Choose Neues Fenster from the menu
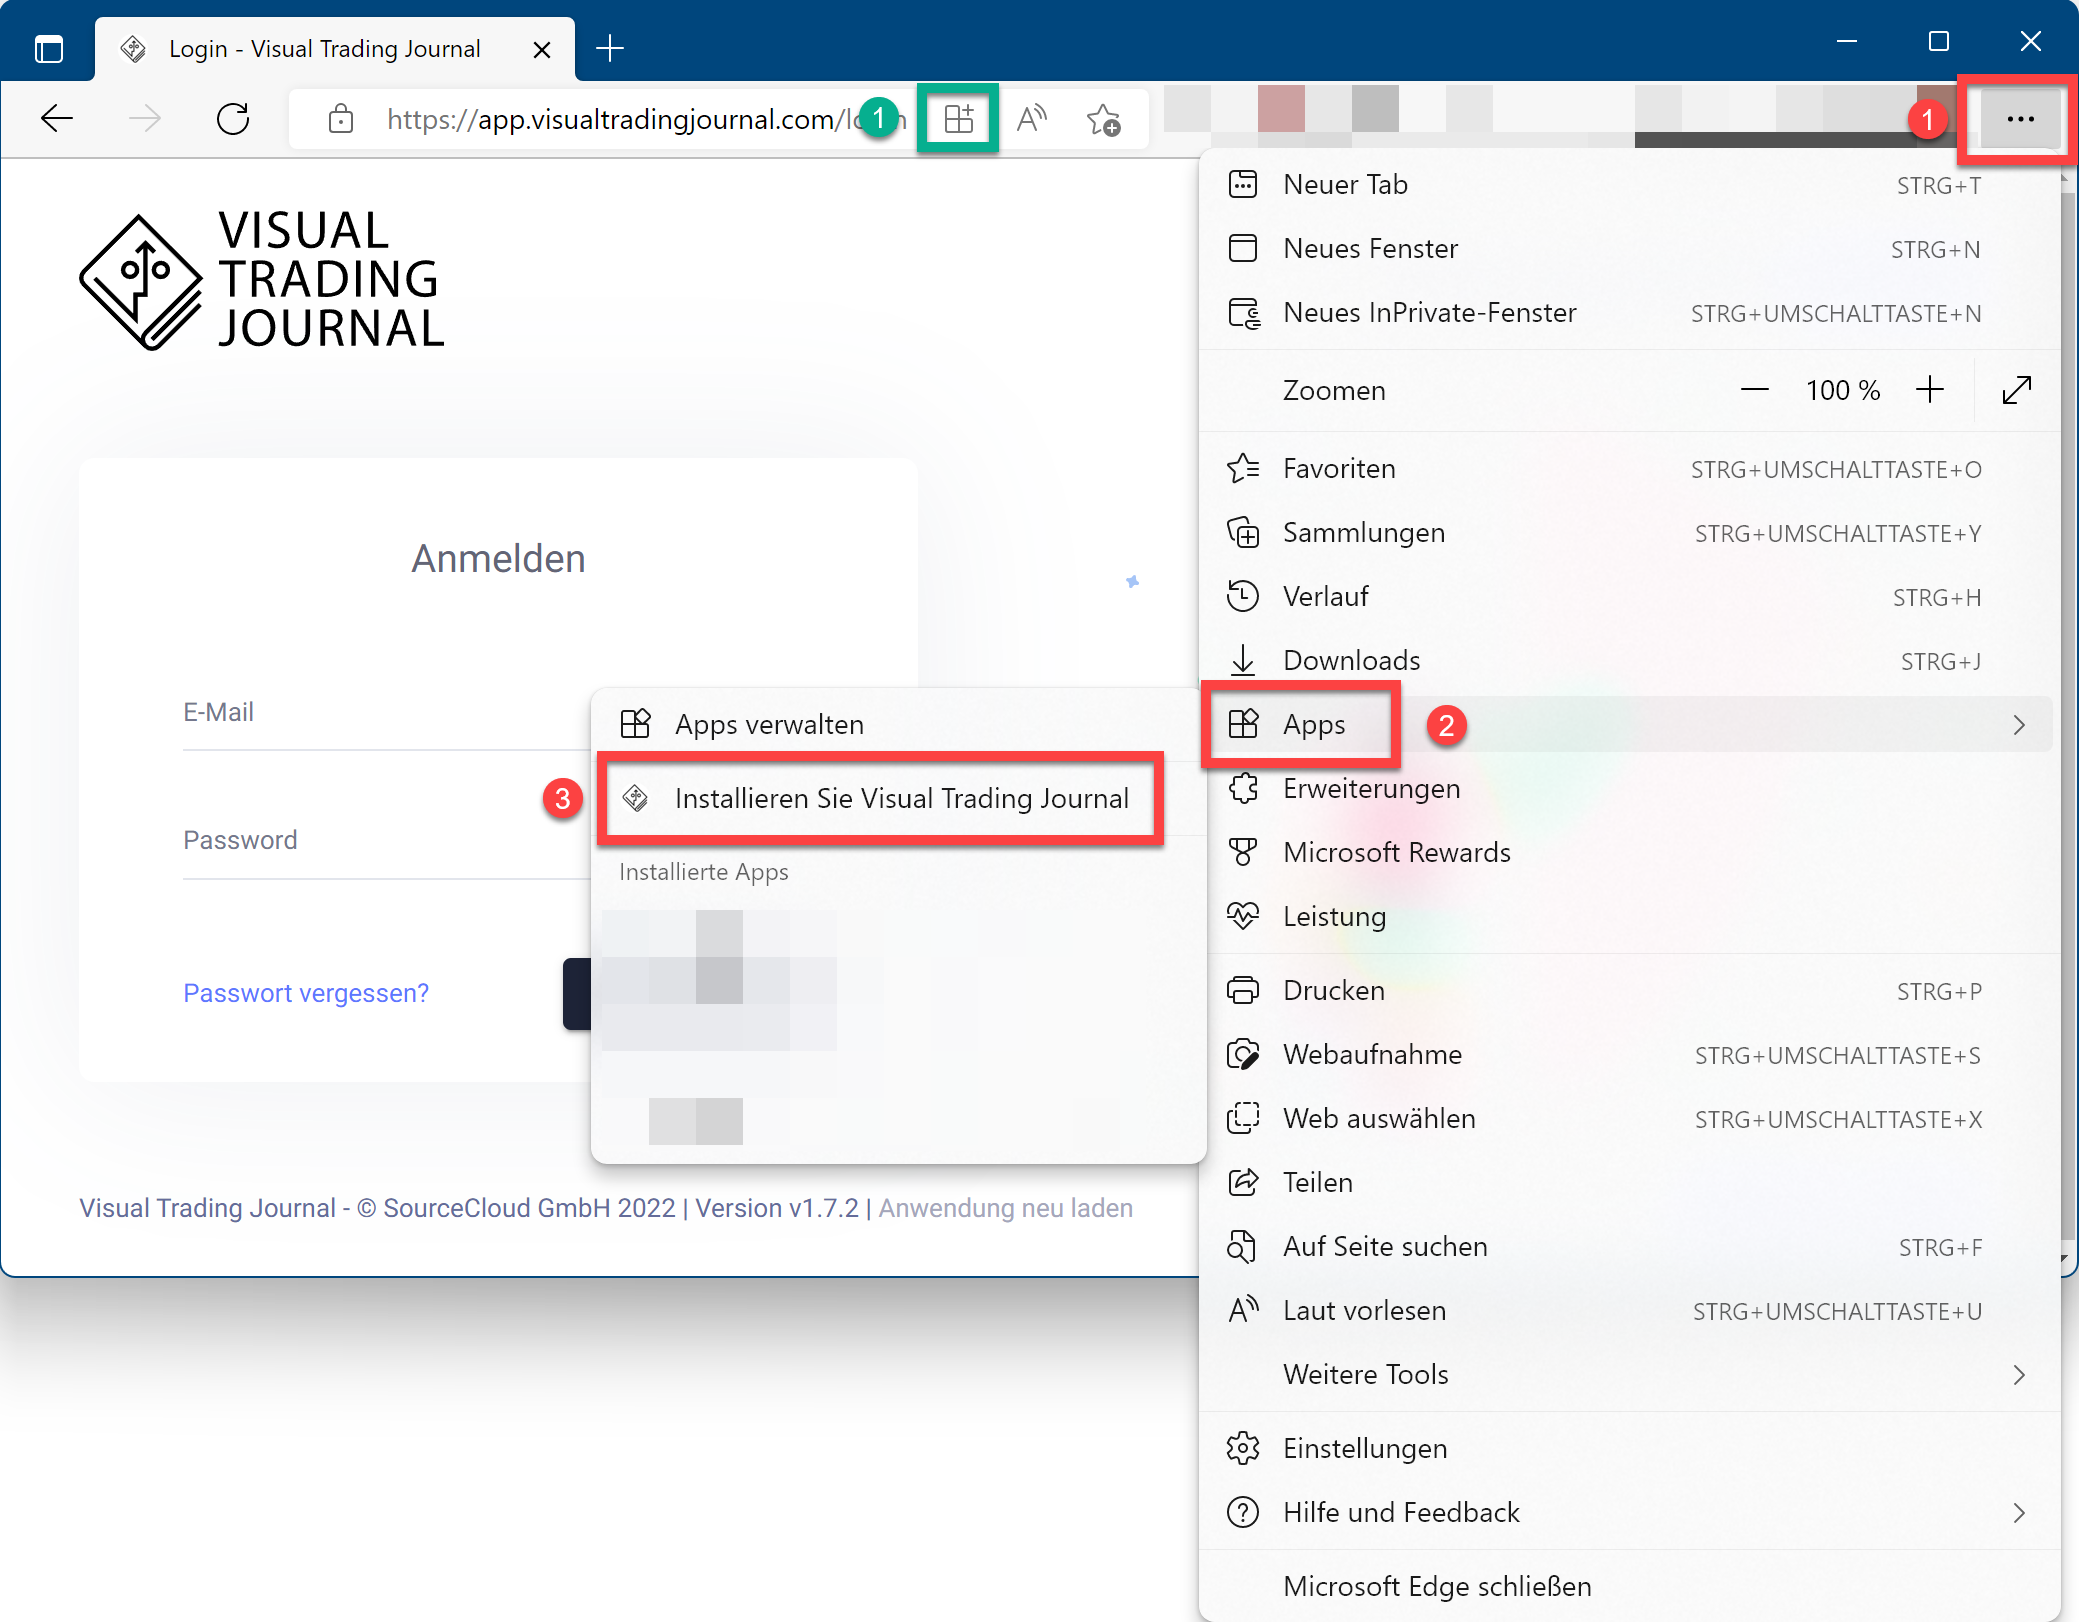The image size is (2079, 1622). 1629,249
